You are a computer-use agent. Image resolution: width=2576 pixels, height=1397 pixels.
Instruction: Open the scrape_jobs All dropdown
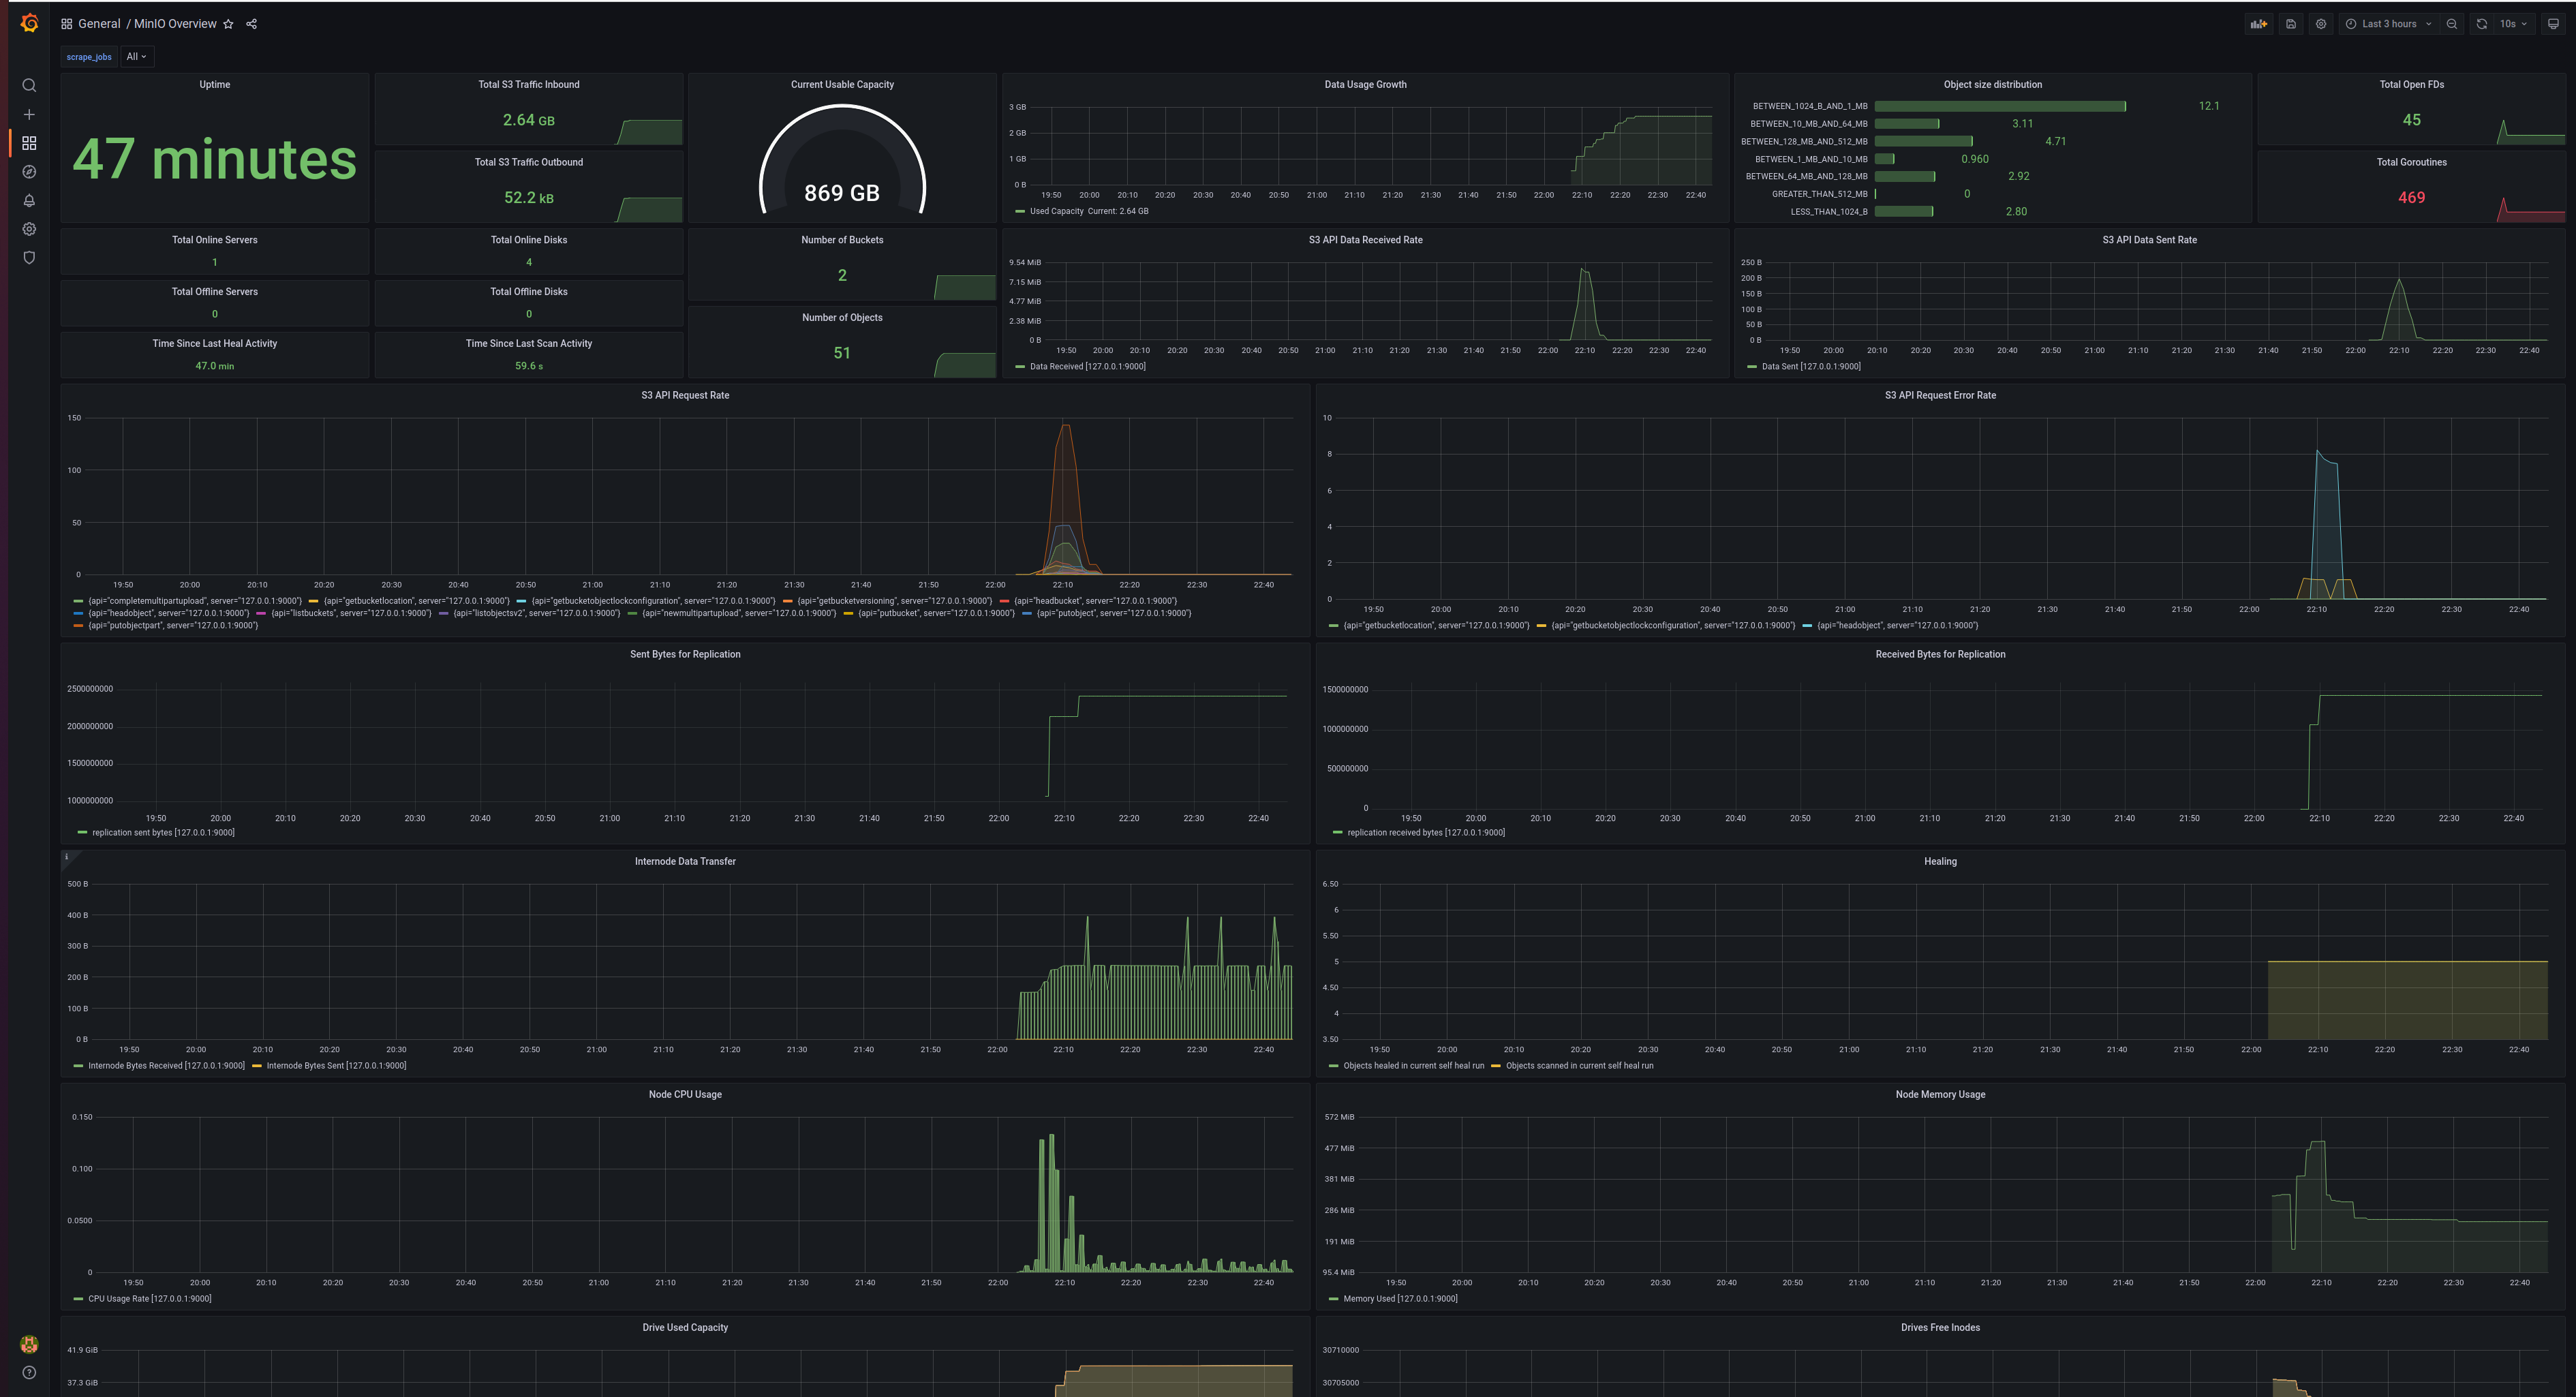click(x=136, y=56)
